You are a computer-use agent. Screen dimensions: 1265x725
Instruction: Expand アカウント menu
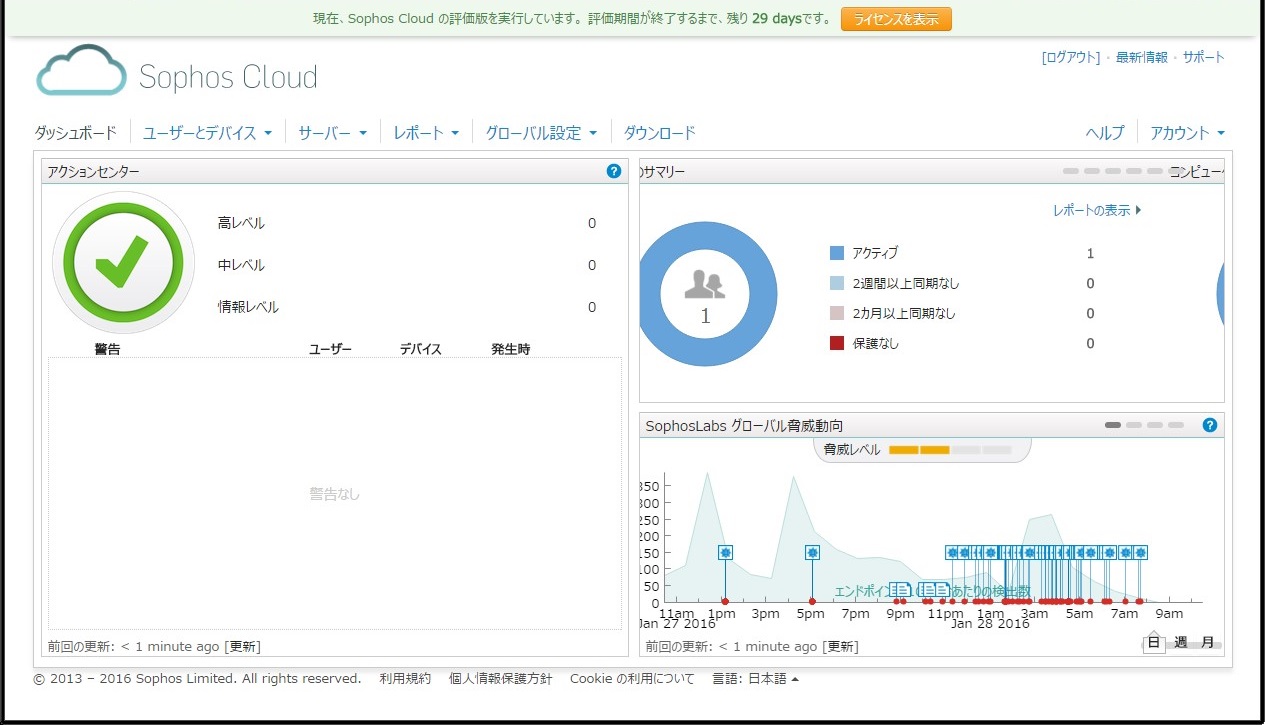pos(1188,132)
